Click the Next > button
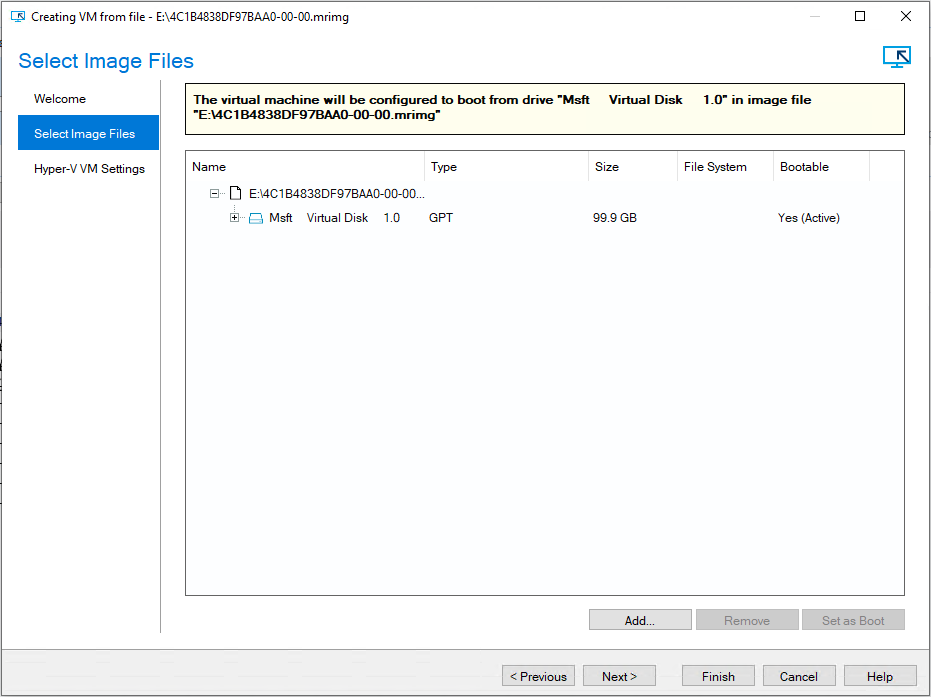 pyautogui.click(x=619, y=677)
